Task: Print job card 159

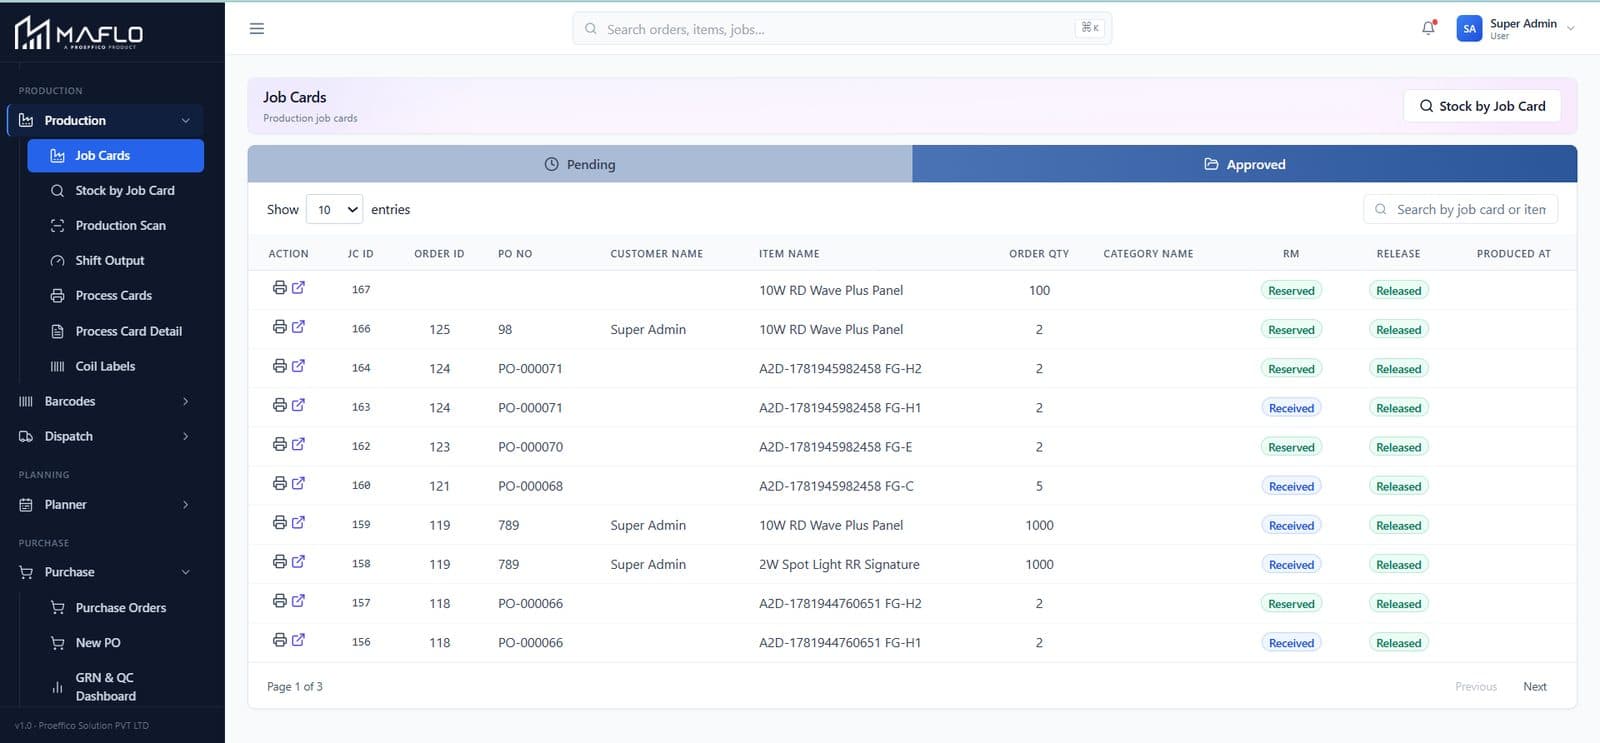Action: [279, 522]
